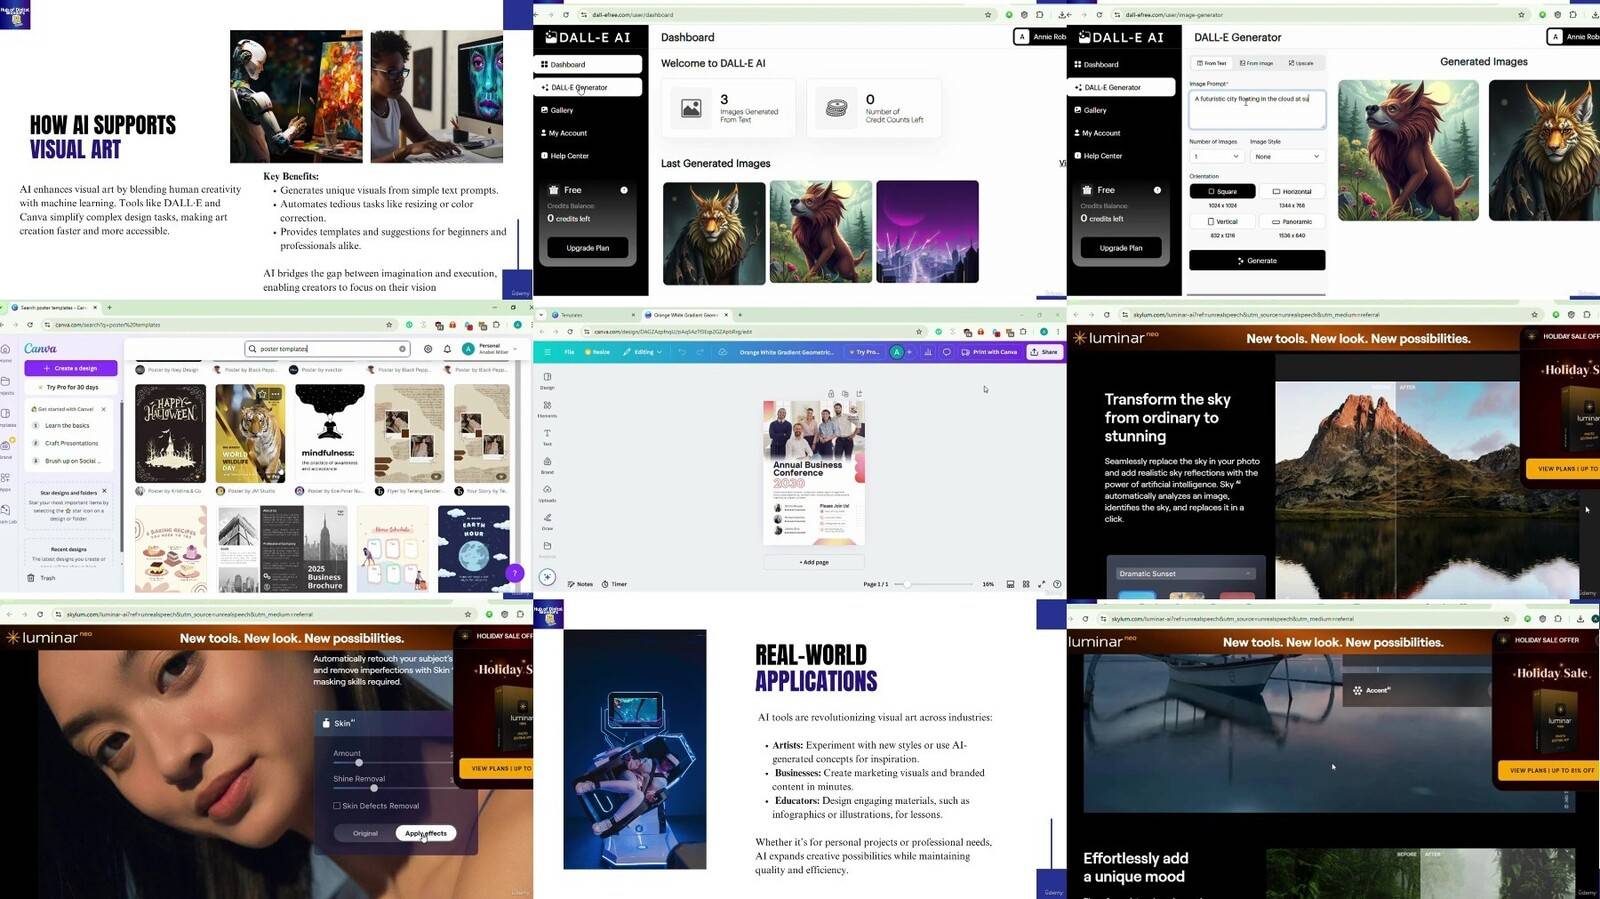Click the Generate button
The width and height of the screenshot is (1600, 899).
point(1257,260)
